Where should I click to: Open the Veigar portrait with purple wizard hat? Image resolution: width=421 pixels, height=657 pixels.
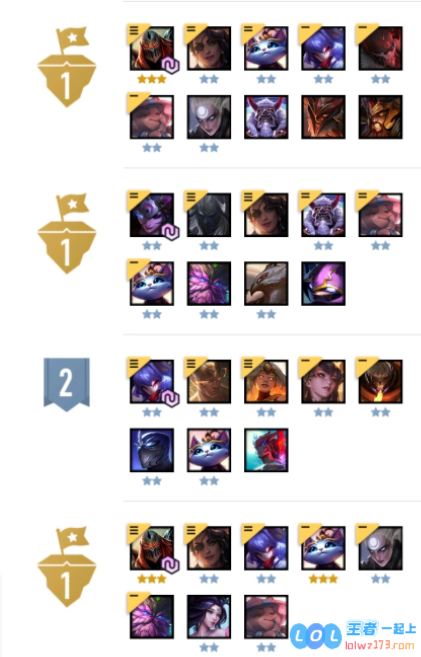tap(323, 284)
